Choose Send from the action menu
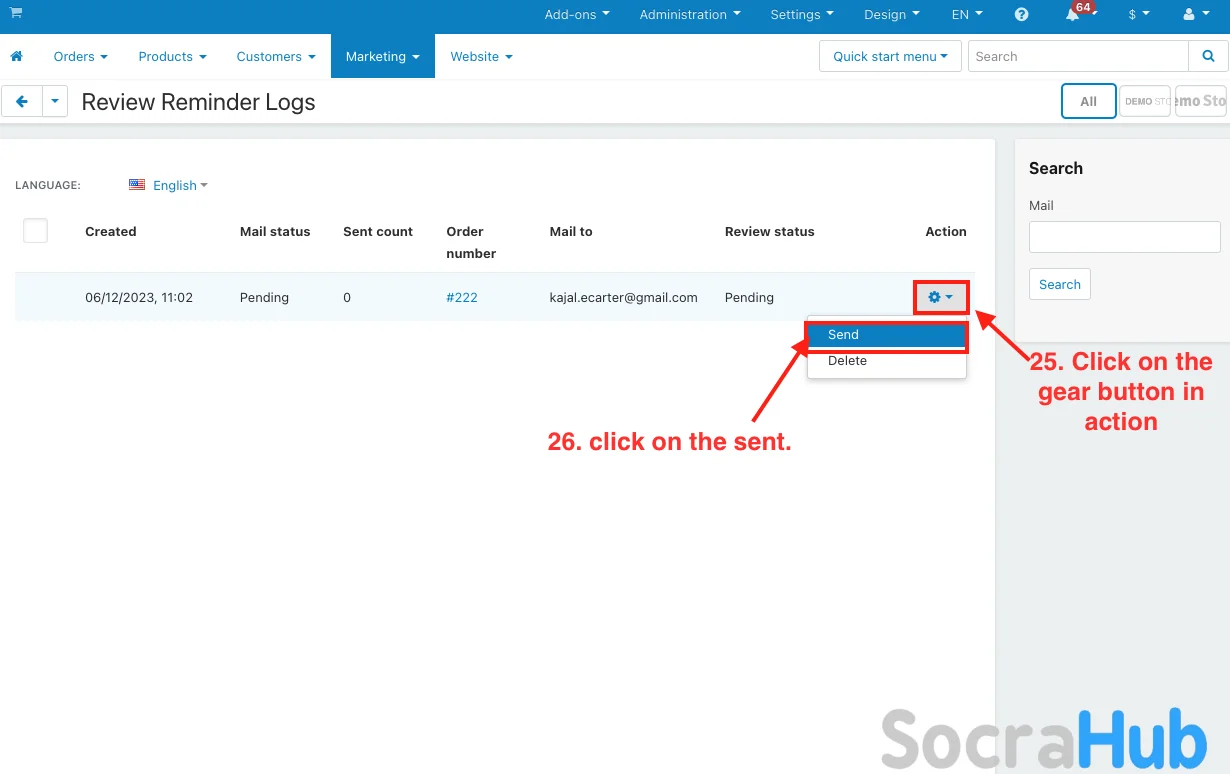This screenshot has width=1230, height=774. pyautogui.click(x=887, y=335)
